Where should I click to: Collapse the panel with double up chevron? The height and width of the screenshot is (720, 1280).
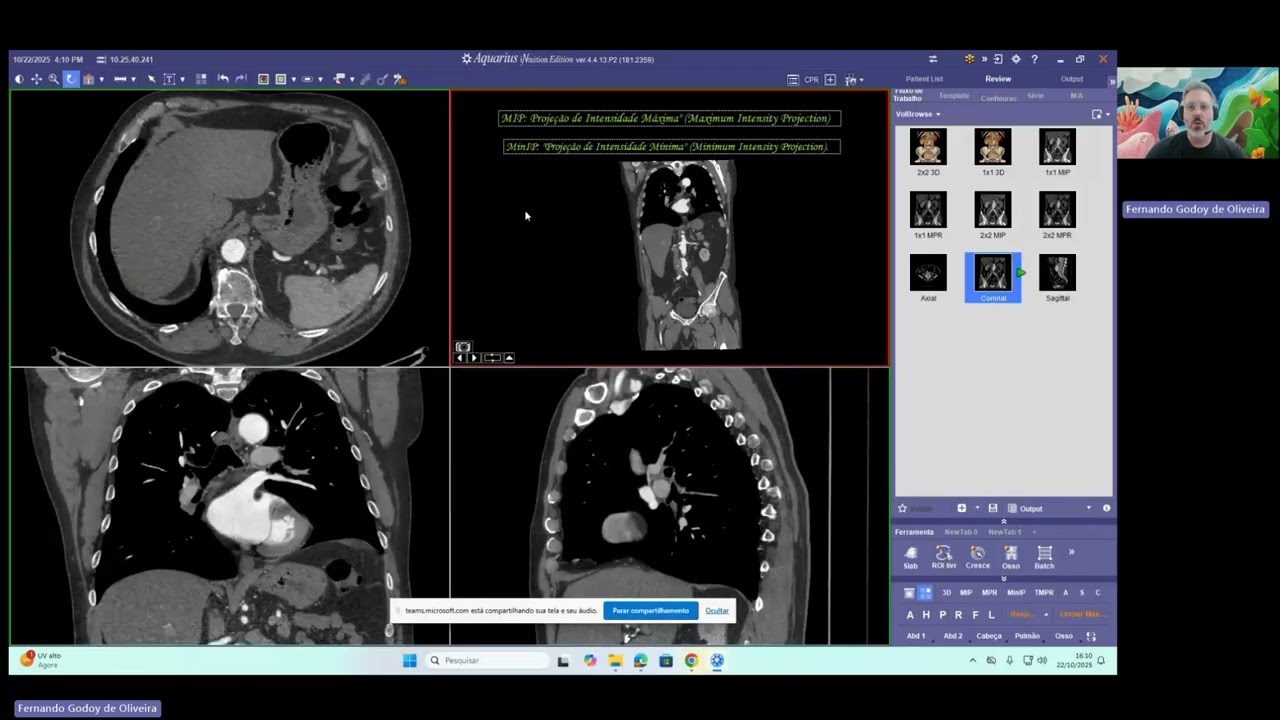point(1004,521)
